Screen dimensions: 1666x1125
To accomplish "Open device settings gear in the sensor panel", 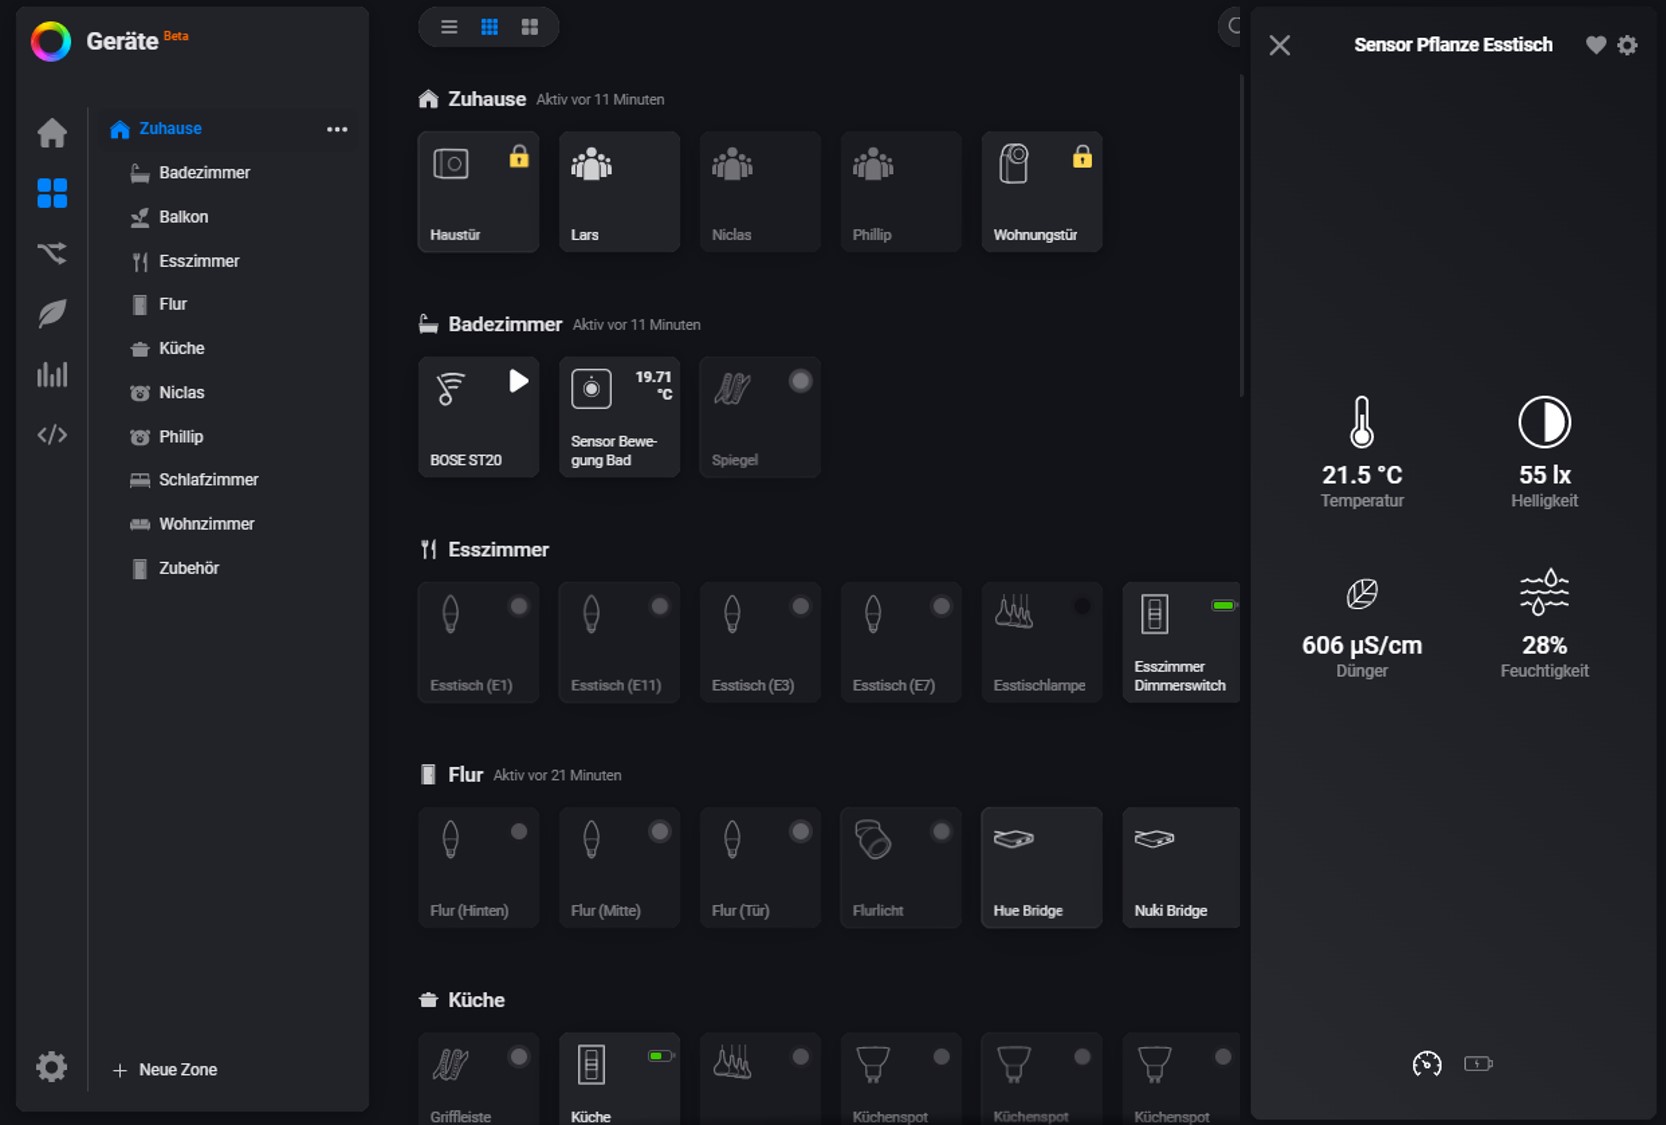I will pyautogui.click(x=1628, y=45).
